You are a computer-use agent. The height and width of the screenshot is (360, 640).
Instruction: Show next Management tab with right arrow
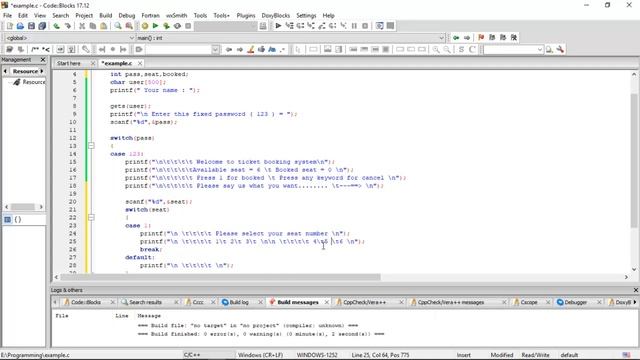pyautogui.click(x=42, y=71)
